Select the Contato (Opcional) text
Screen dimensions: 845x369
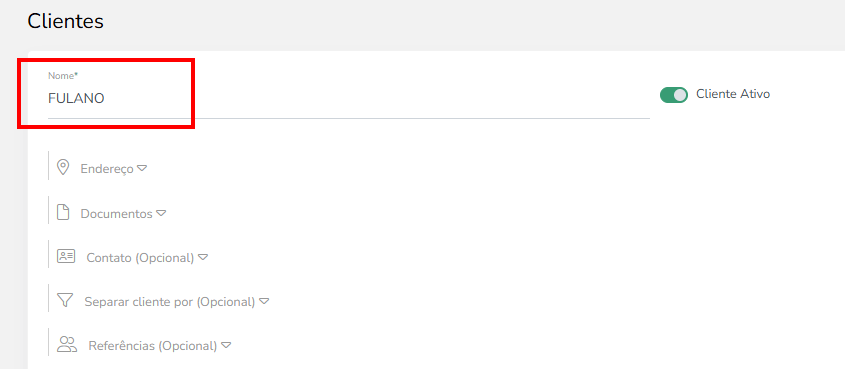point(140,257)
